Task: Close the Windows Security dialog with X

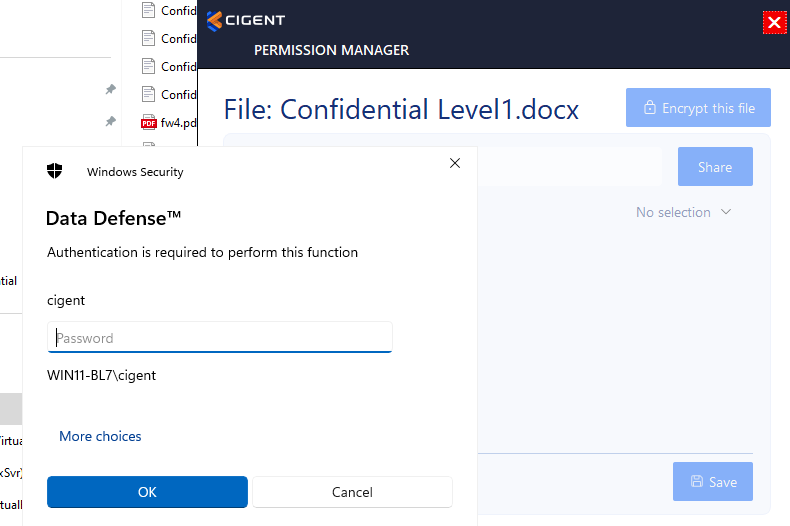Action: (x=455, y=163)
